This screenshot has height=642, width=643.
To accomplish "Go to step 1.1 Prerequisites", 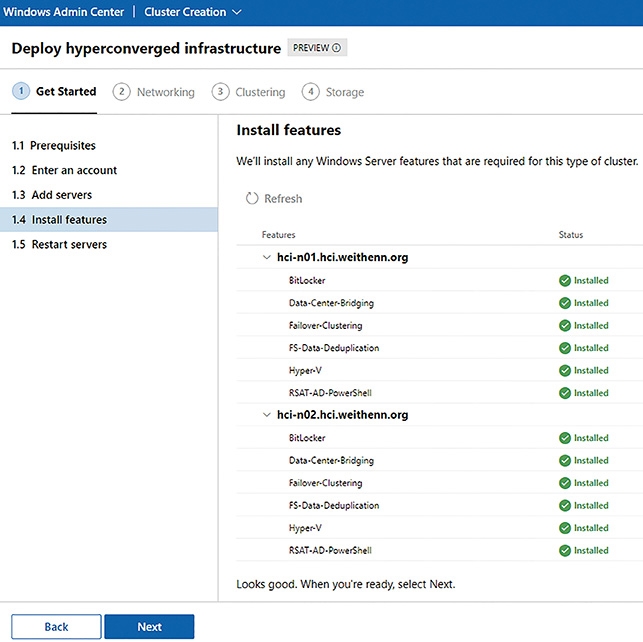I will pos(109,146).
